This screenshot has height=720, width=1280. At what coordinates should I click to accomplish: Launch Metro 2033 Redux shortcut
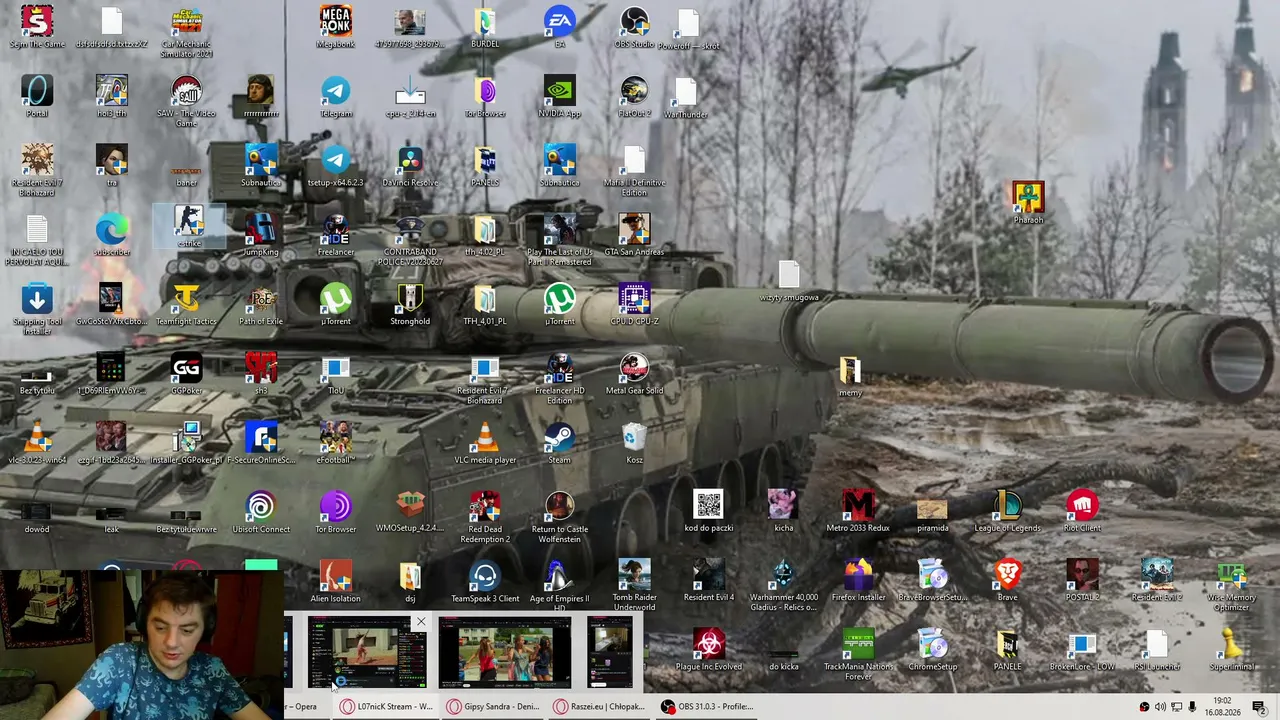pos(857,511)
